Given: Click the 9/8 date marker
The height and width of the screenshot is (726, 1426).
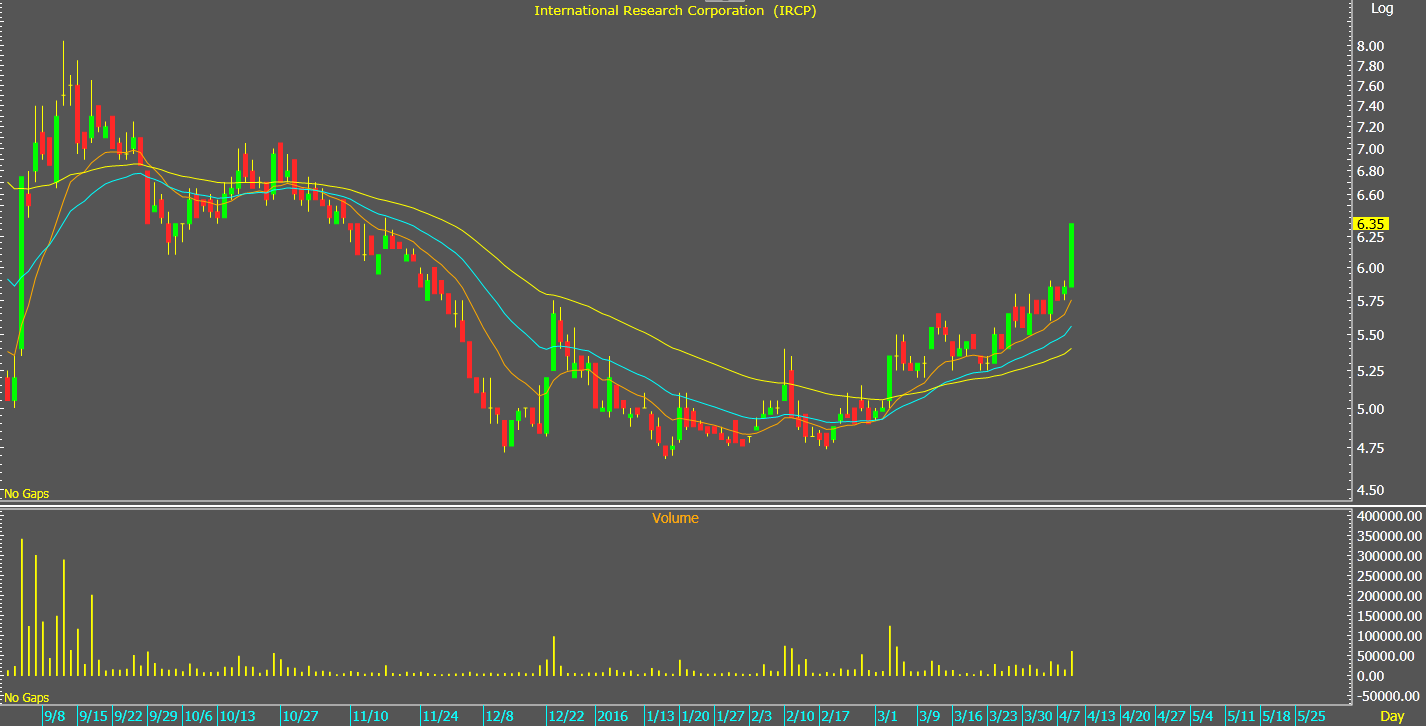Looking at the screenshot, I should click(55, 716).
